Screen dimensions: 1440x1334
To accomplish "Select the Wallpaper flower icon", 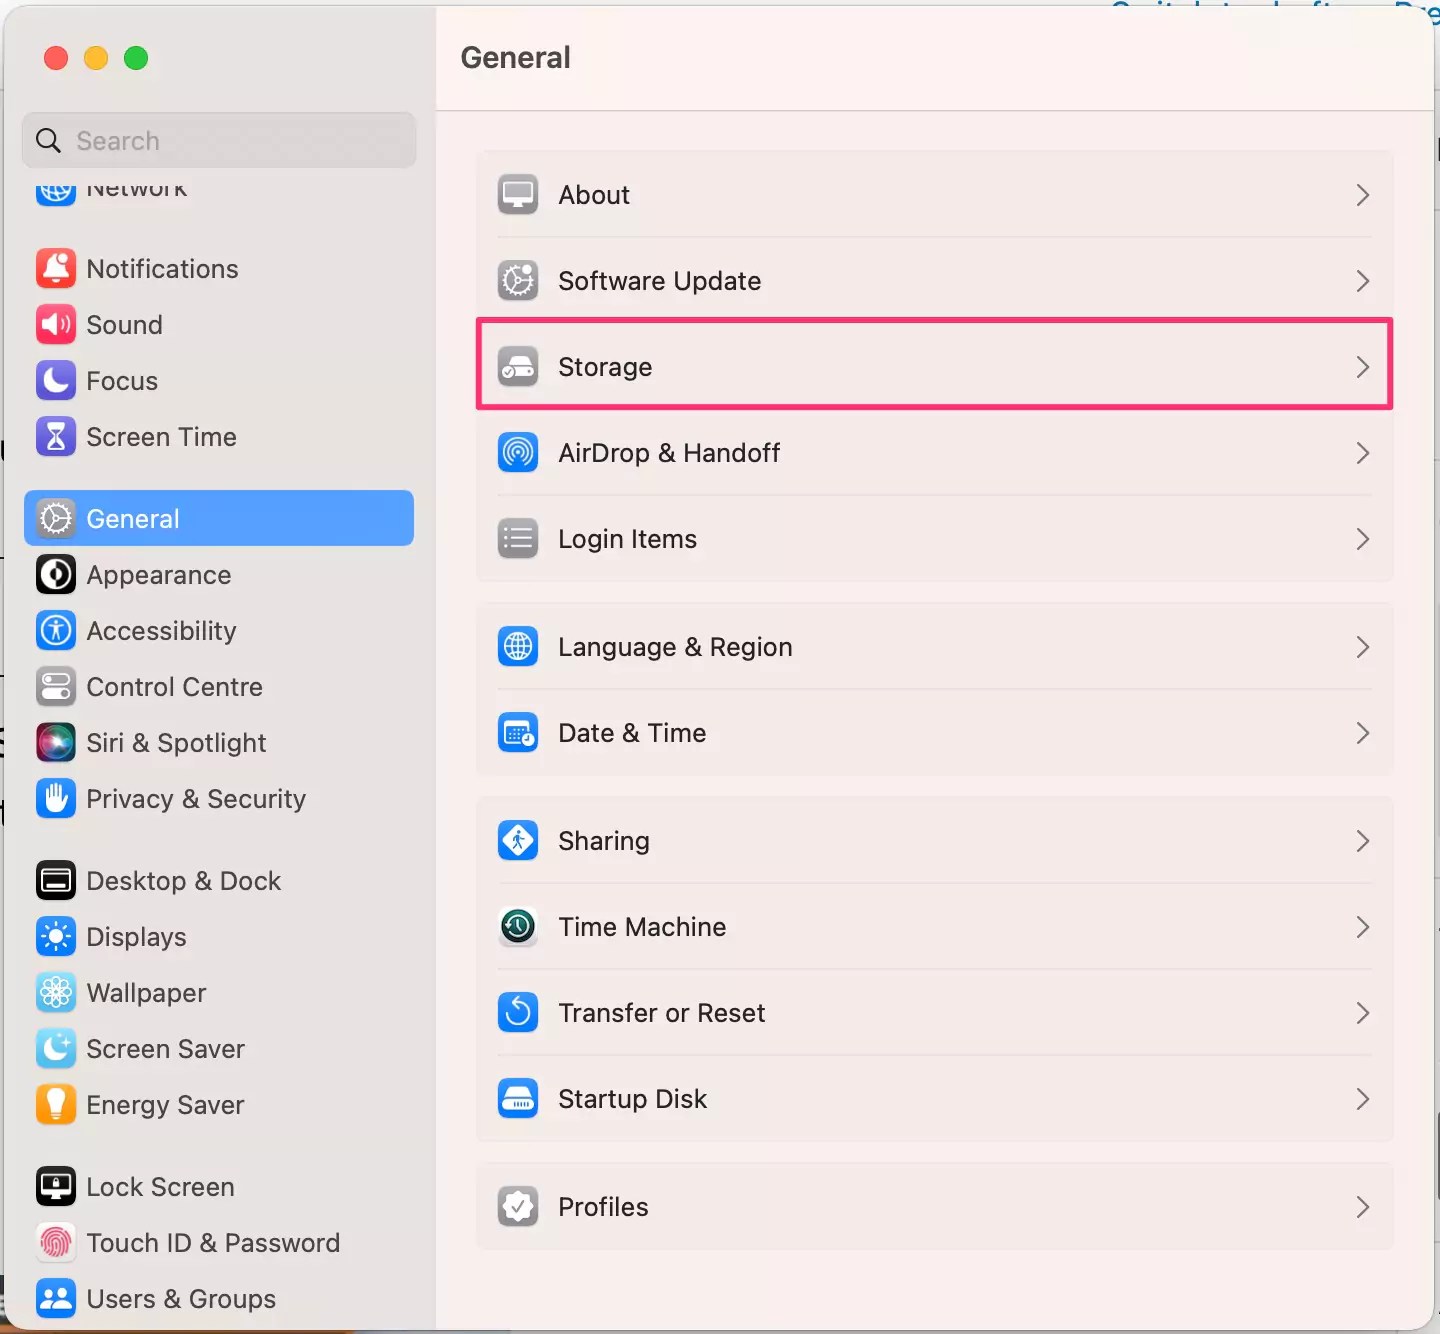I will [x=56, y=992].
